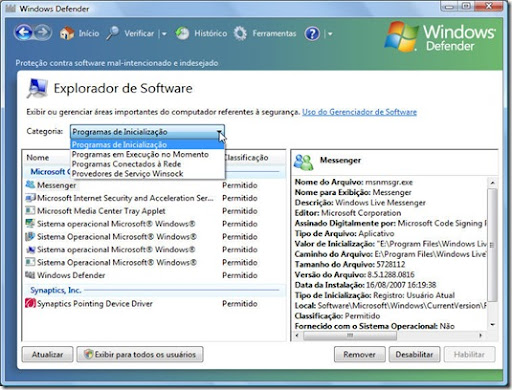Go back with the blue Back arrow
The image size is (512, 390).
pos(23,33)
